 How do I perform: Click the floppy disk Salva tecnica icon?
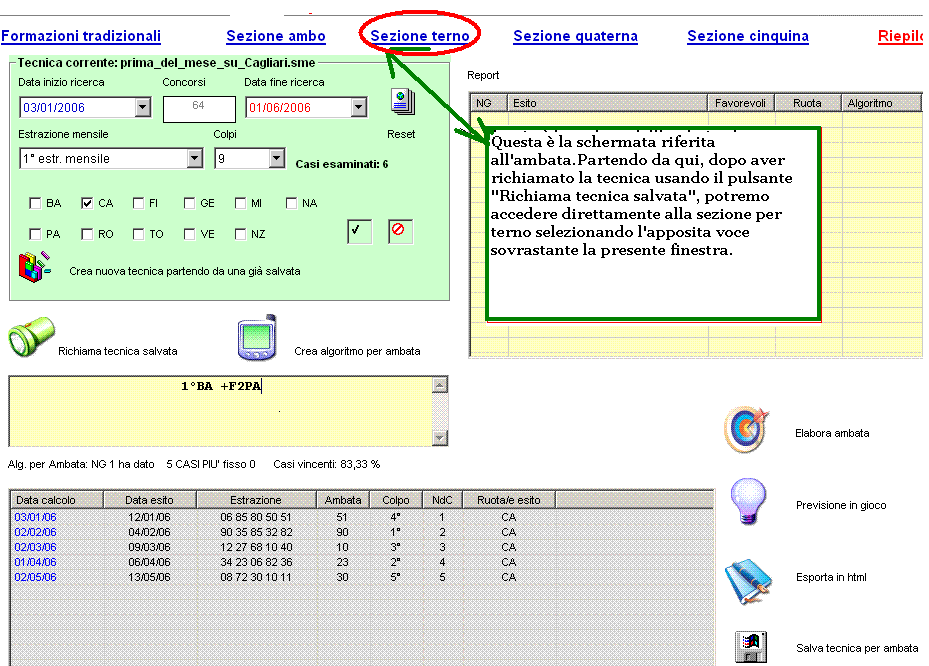(751, 647)
